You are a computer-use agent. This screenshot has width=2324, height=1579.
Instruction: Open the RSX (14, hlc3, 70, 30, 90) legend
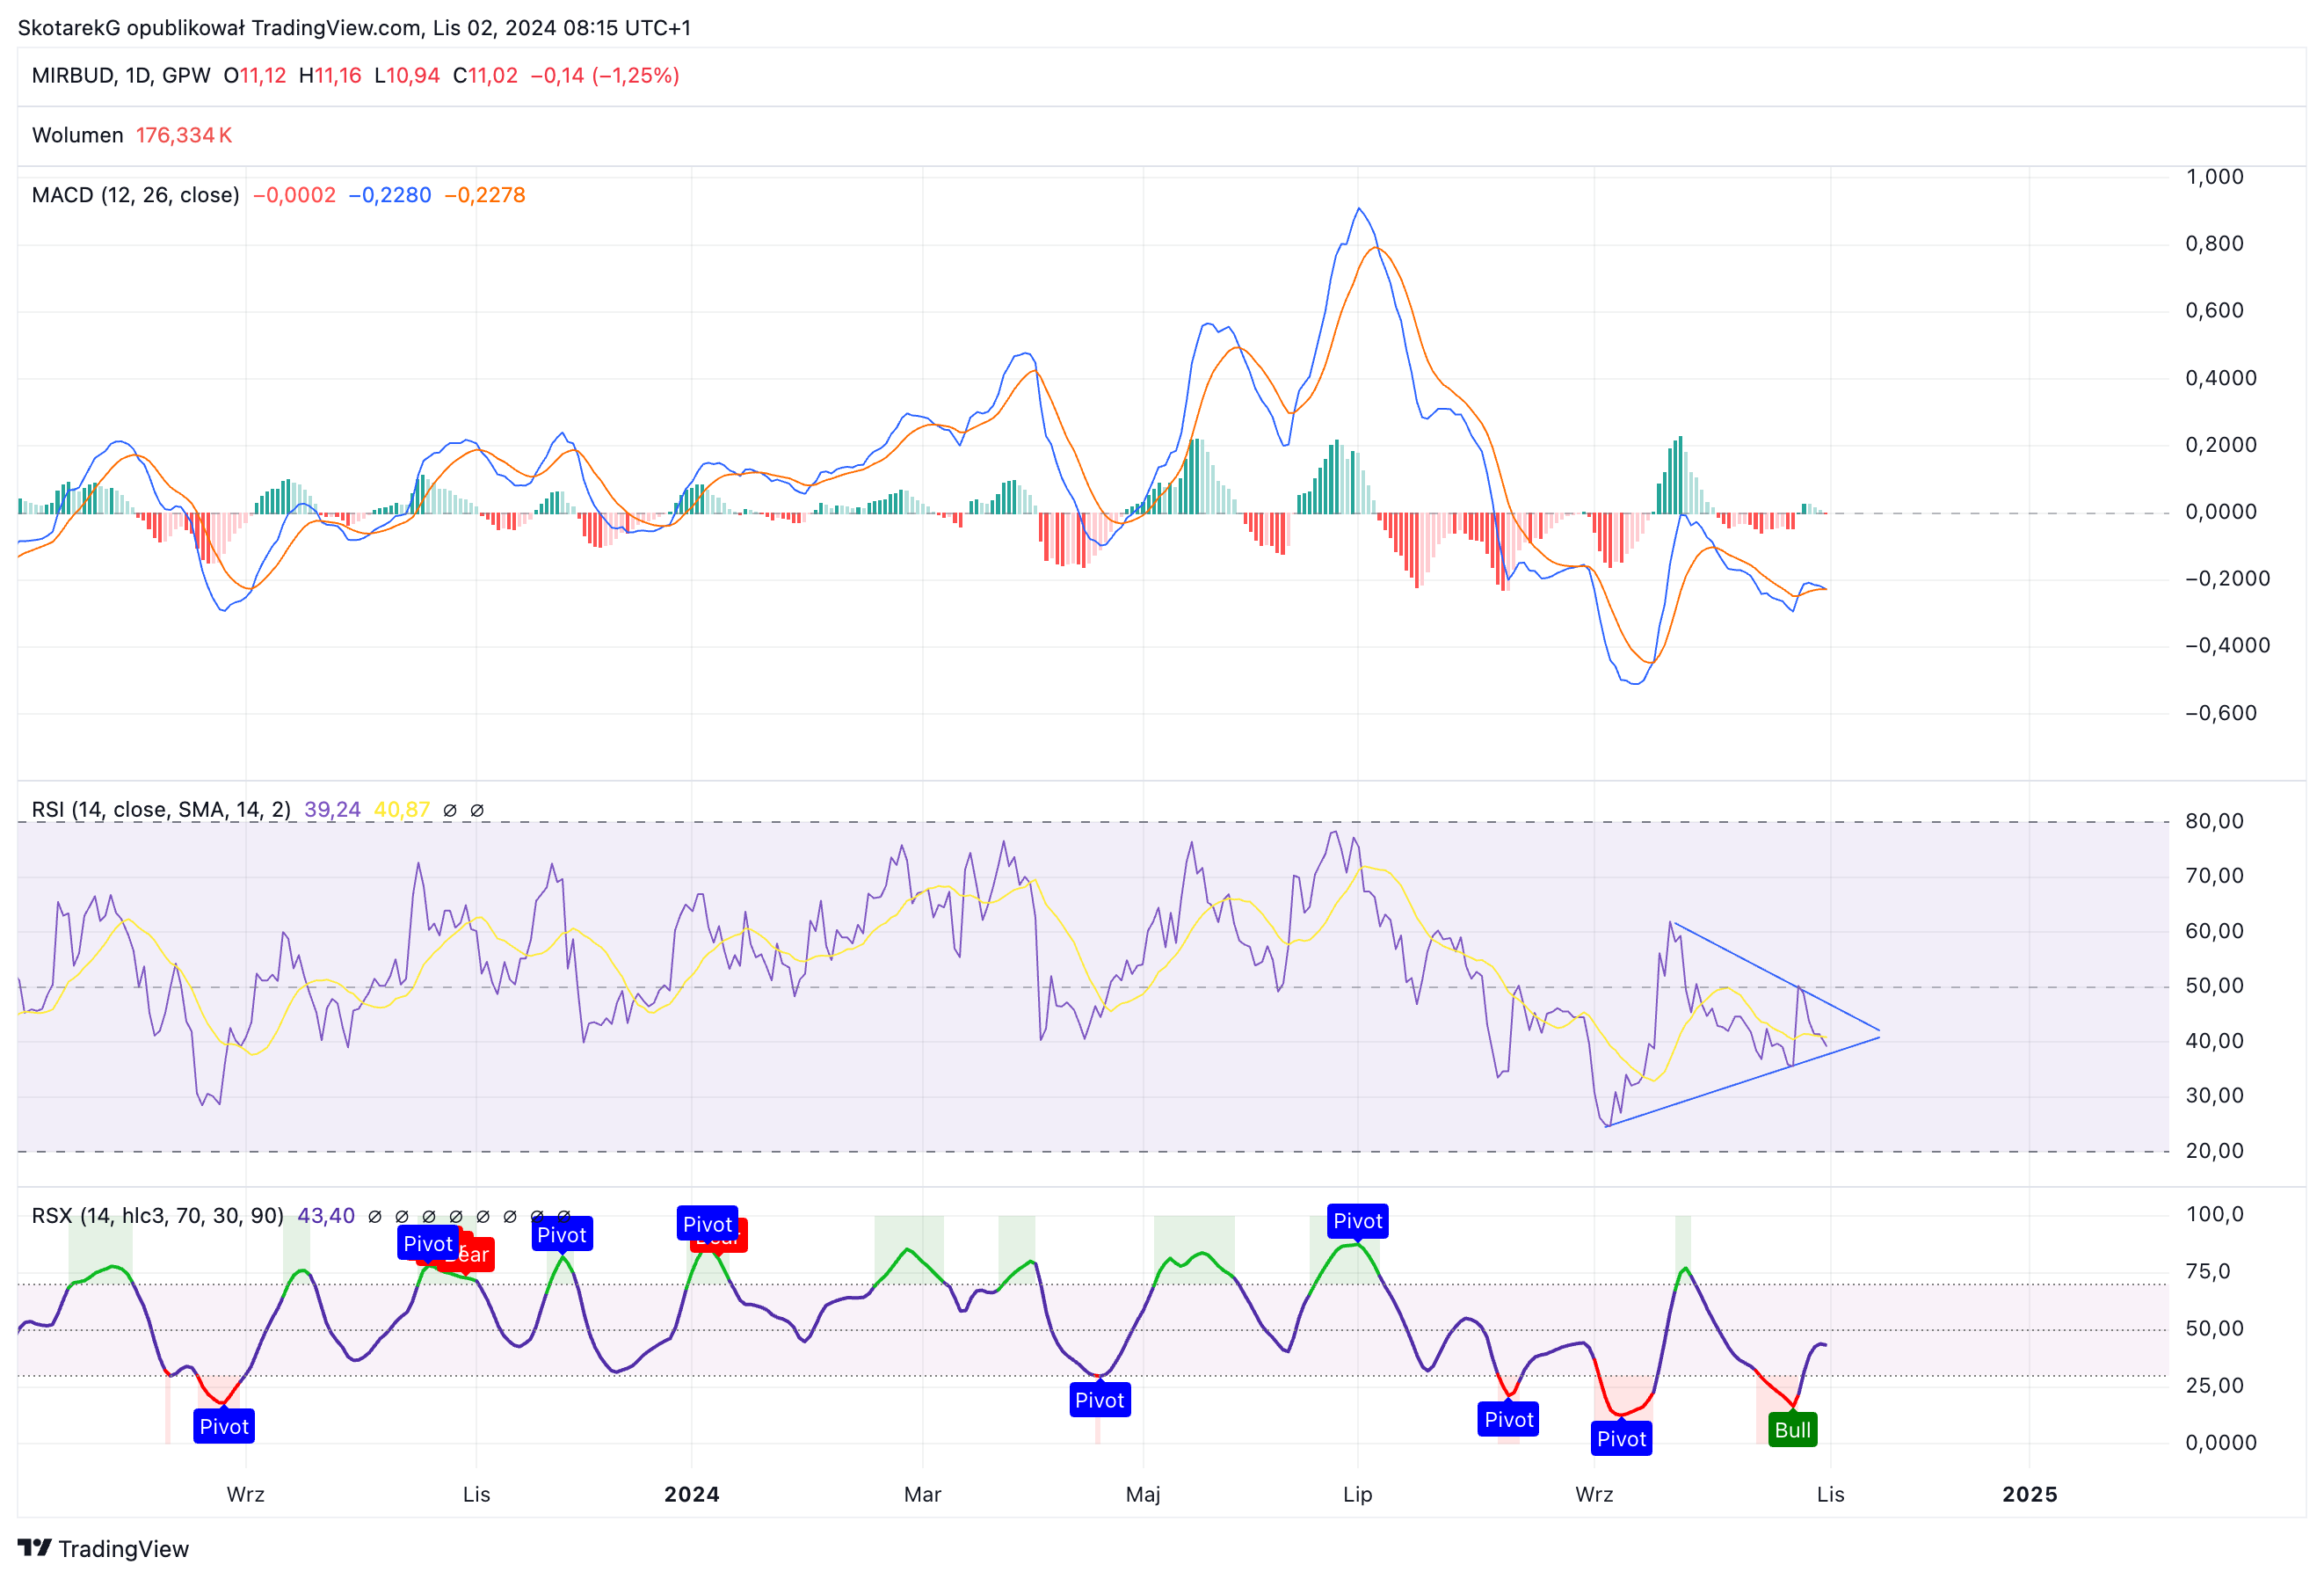pos(158,1215)
